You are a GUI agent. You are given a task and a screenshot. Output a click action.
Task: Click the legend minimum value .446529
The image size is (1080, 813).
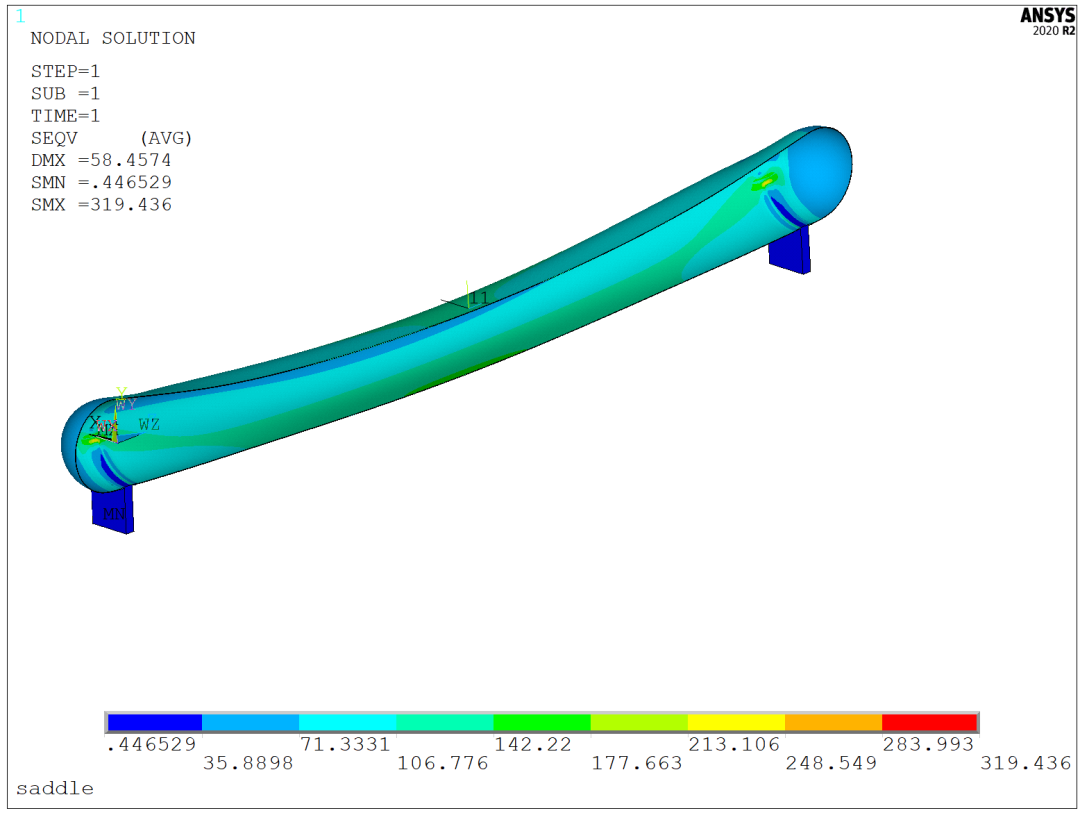(x=151, y=745)
